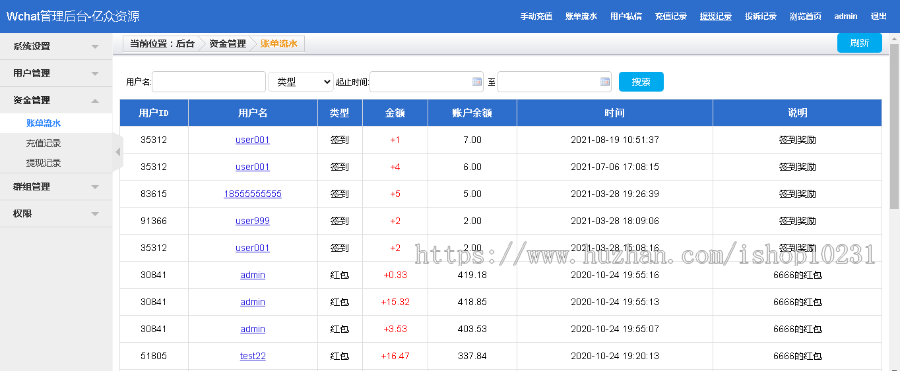Open the start date calendar picker icon

[477, 82]
